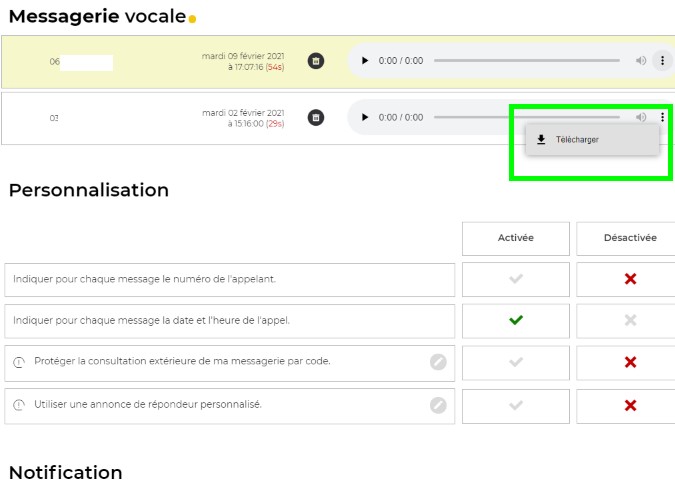Choose Télécharger from the popup menu
This screenshot has height=489, width=675.
point(592,139)
